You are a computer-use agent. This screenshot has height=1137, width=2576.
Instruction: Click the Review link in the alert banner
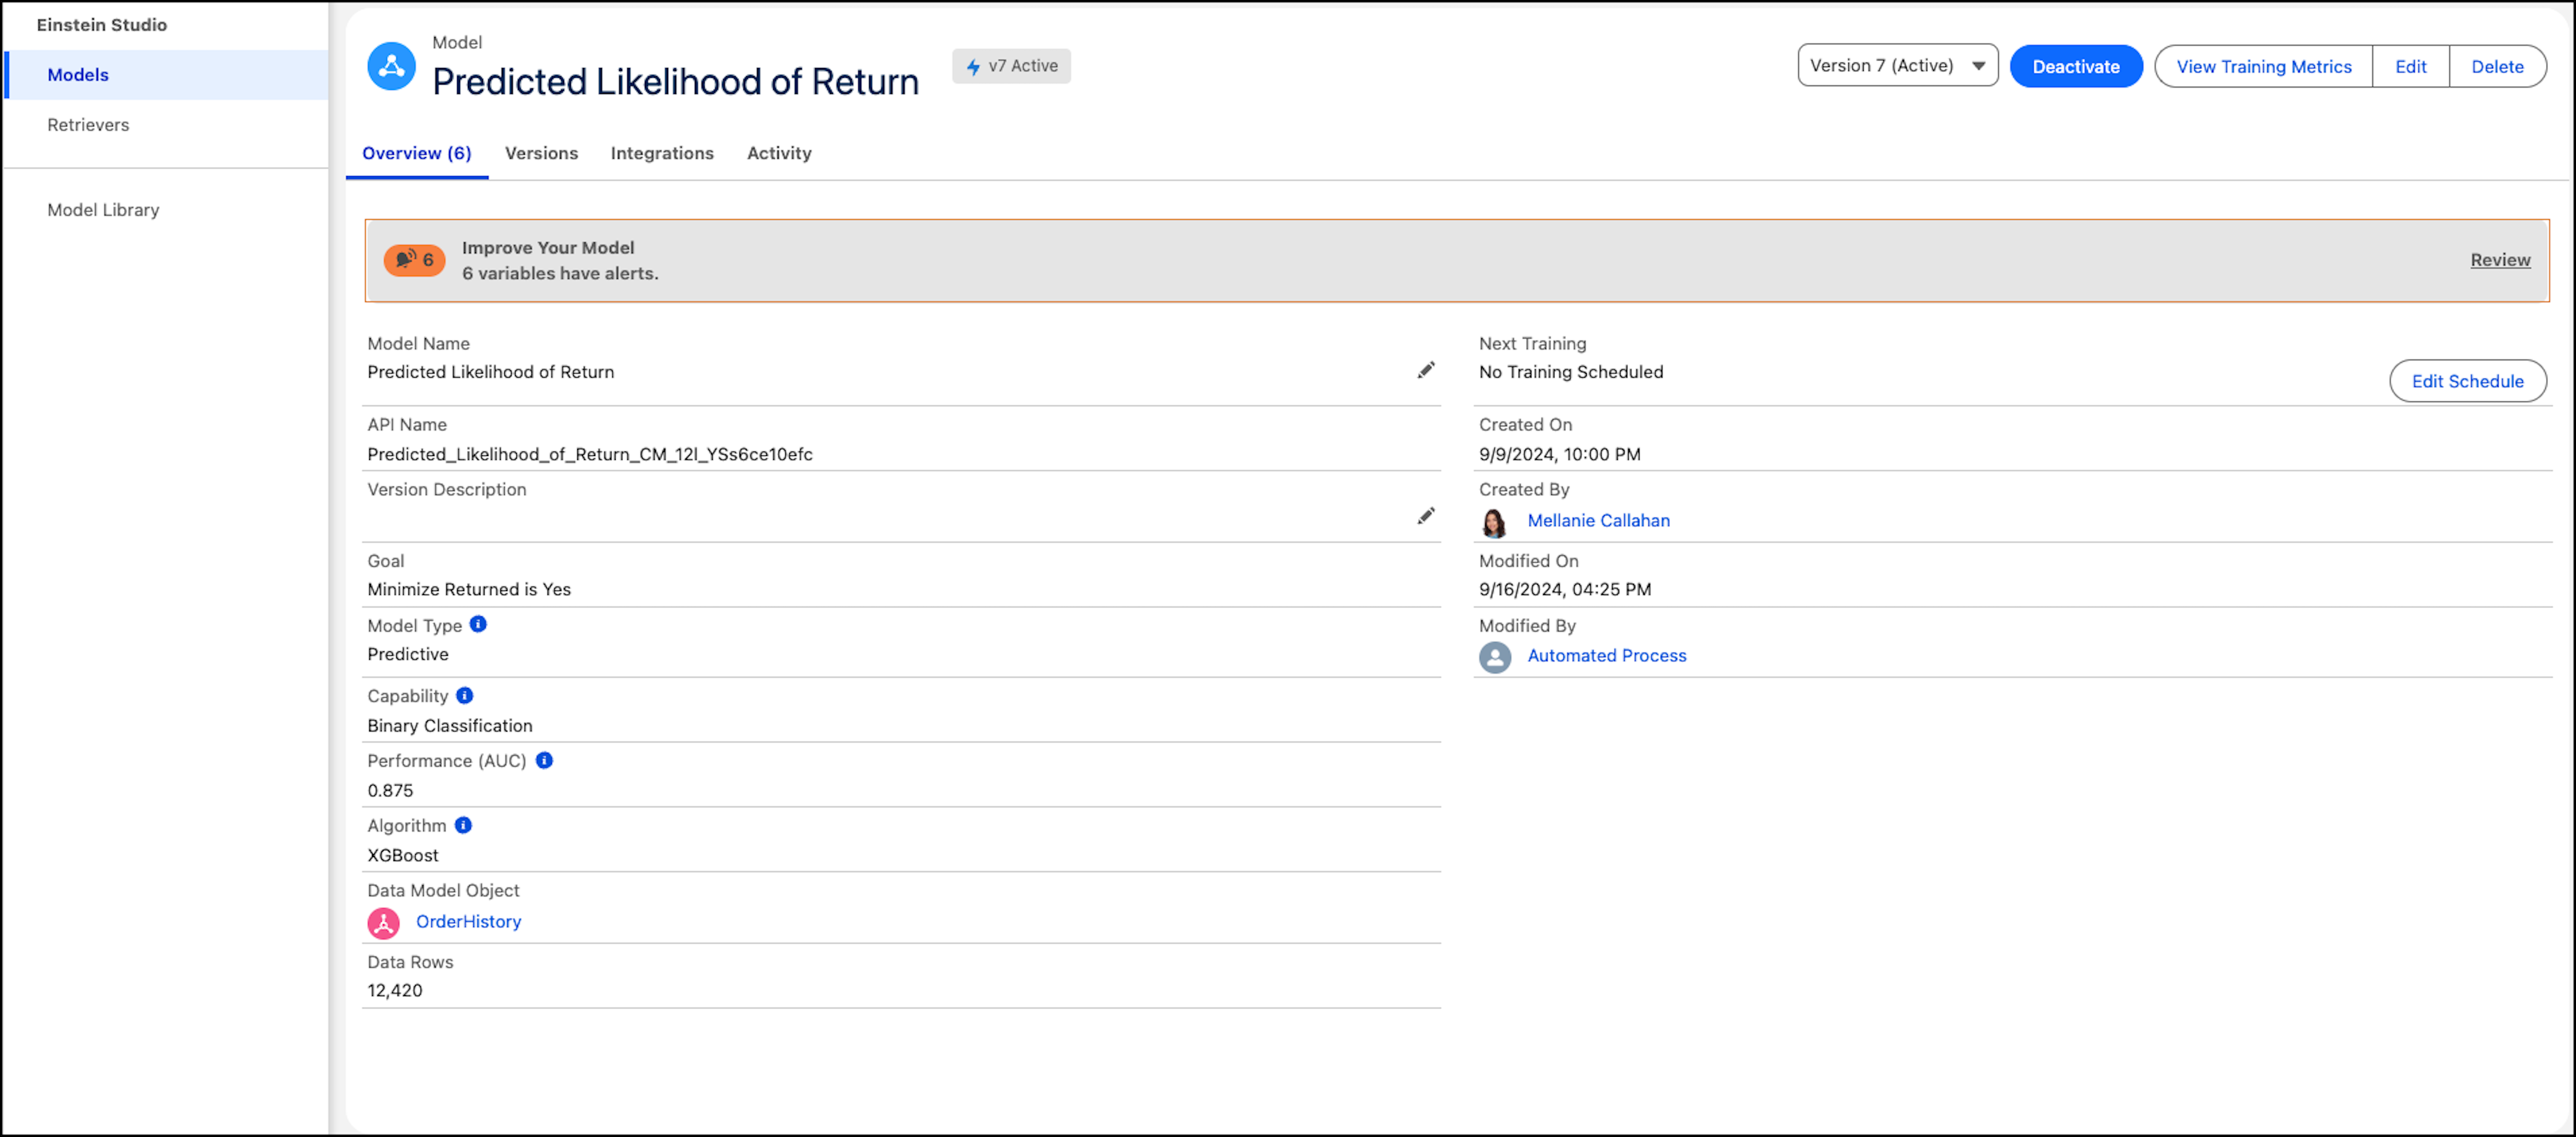point(2500,260)
